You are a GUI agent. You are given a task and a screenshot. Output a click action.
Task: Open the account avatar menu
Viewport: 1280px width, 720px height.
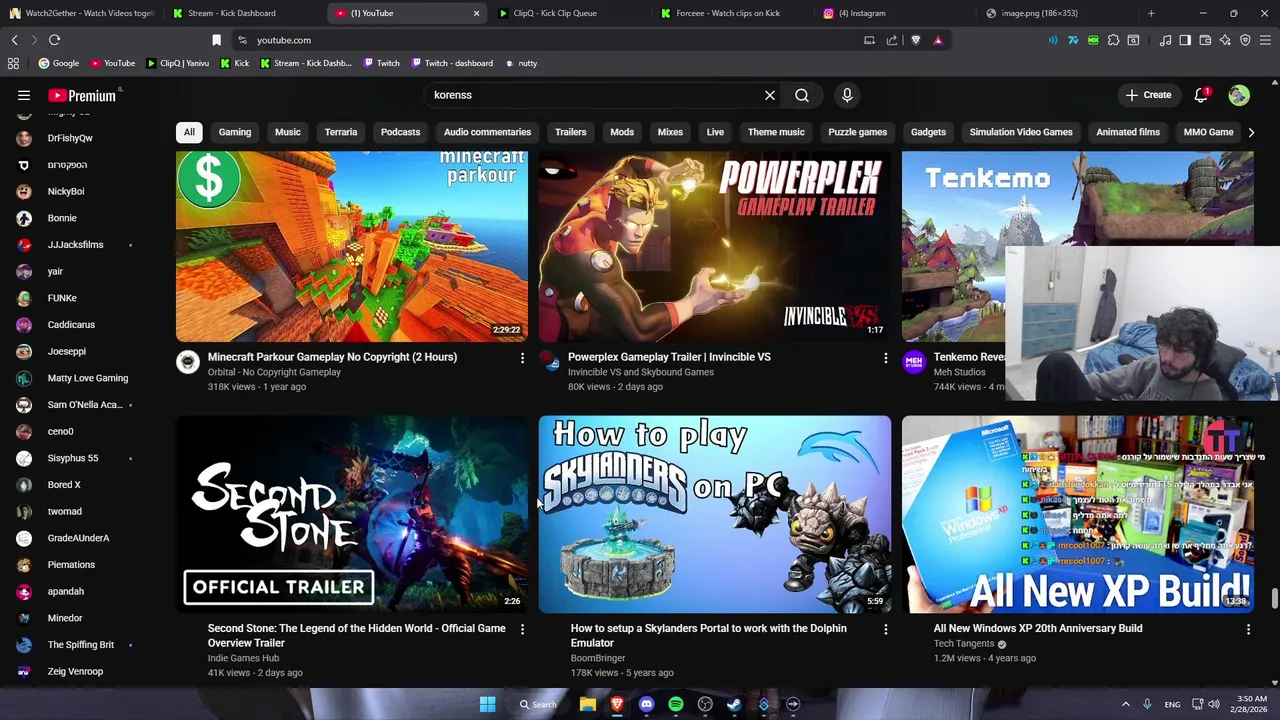click(1239, 95)
